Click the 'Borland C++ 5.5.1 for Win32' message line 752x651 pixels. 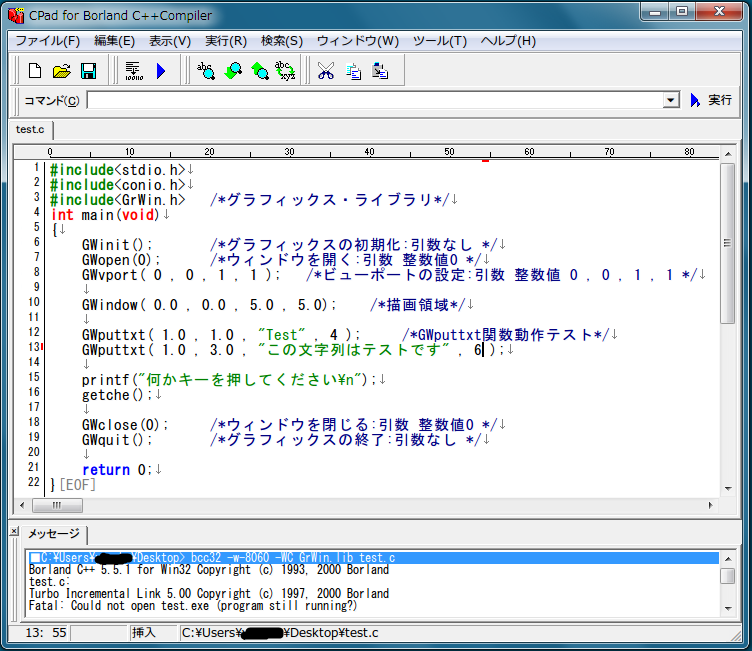click(x=209, y=570)
